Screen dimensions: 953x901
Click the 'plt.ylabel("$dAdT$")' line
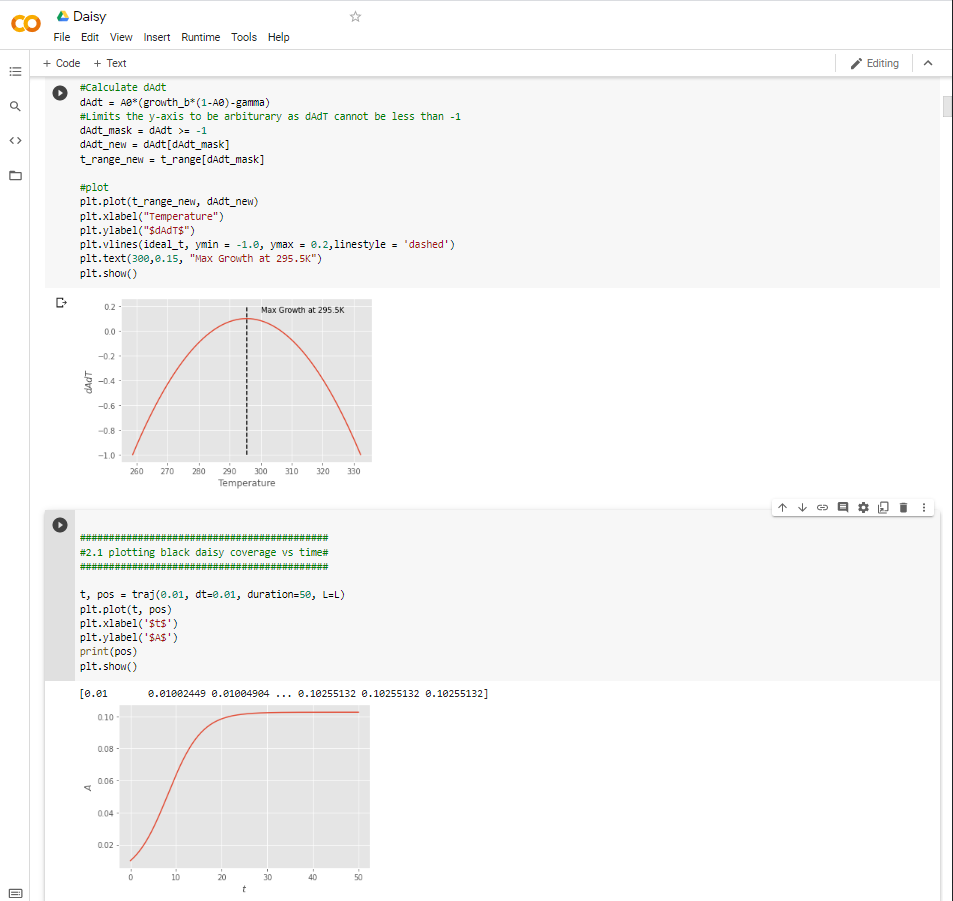tap(137, 230)
